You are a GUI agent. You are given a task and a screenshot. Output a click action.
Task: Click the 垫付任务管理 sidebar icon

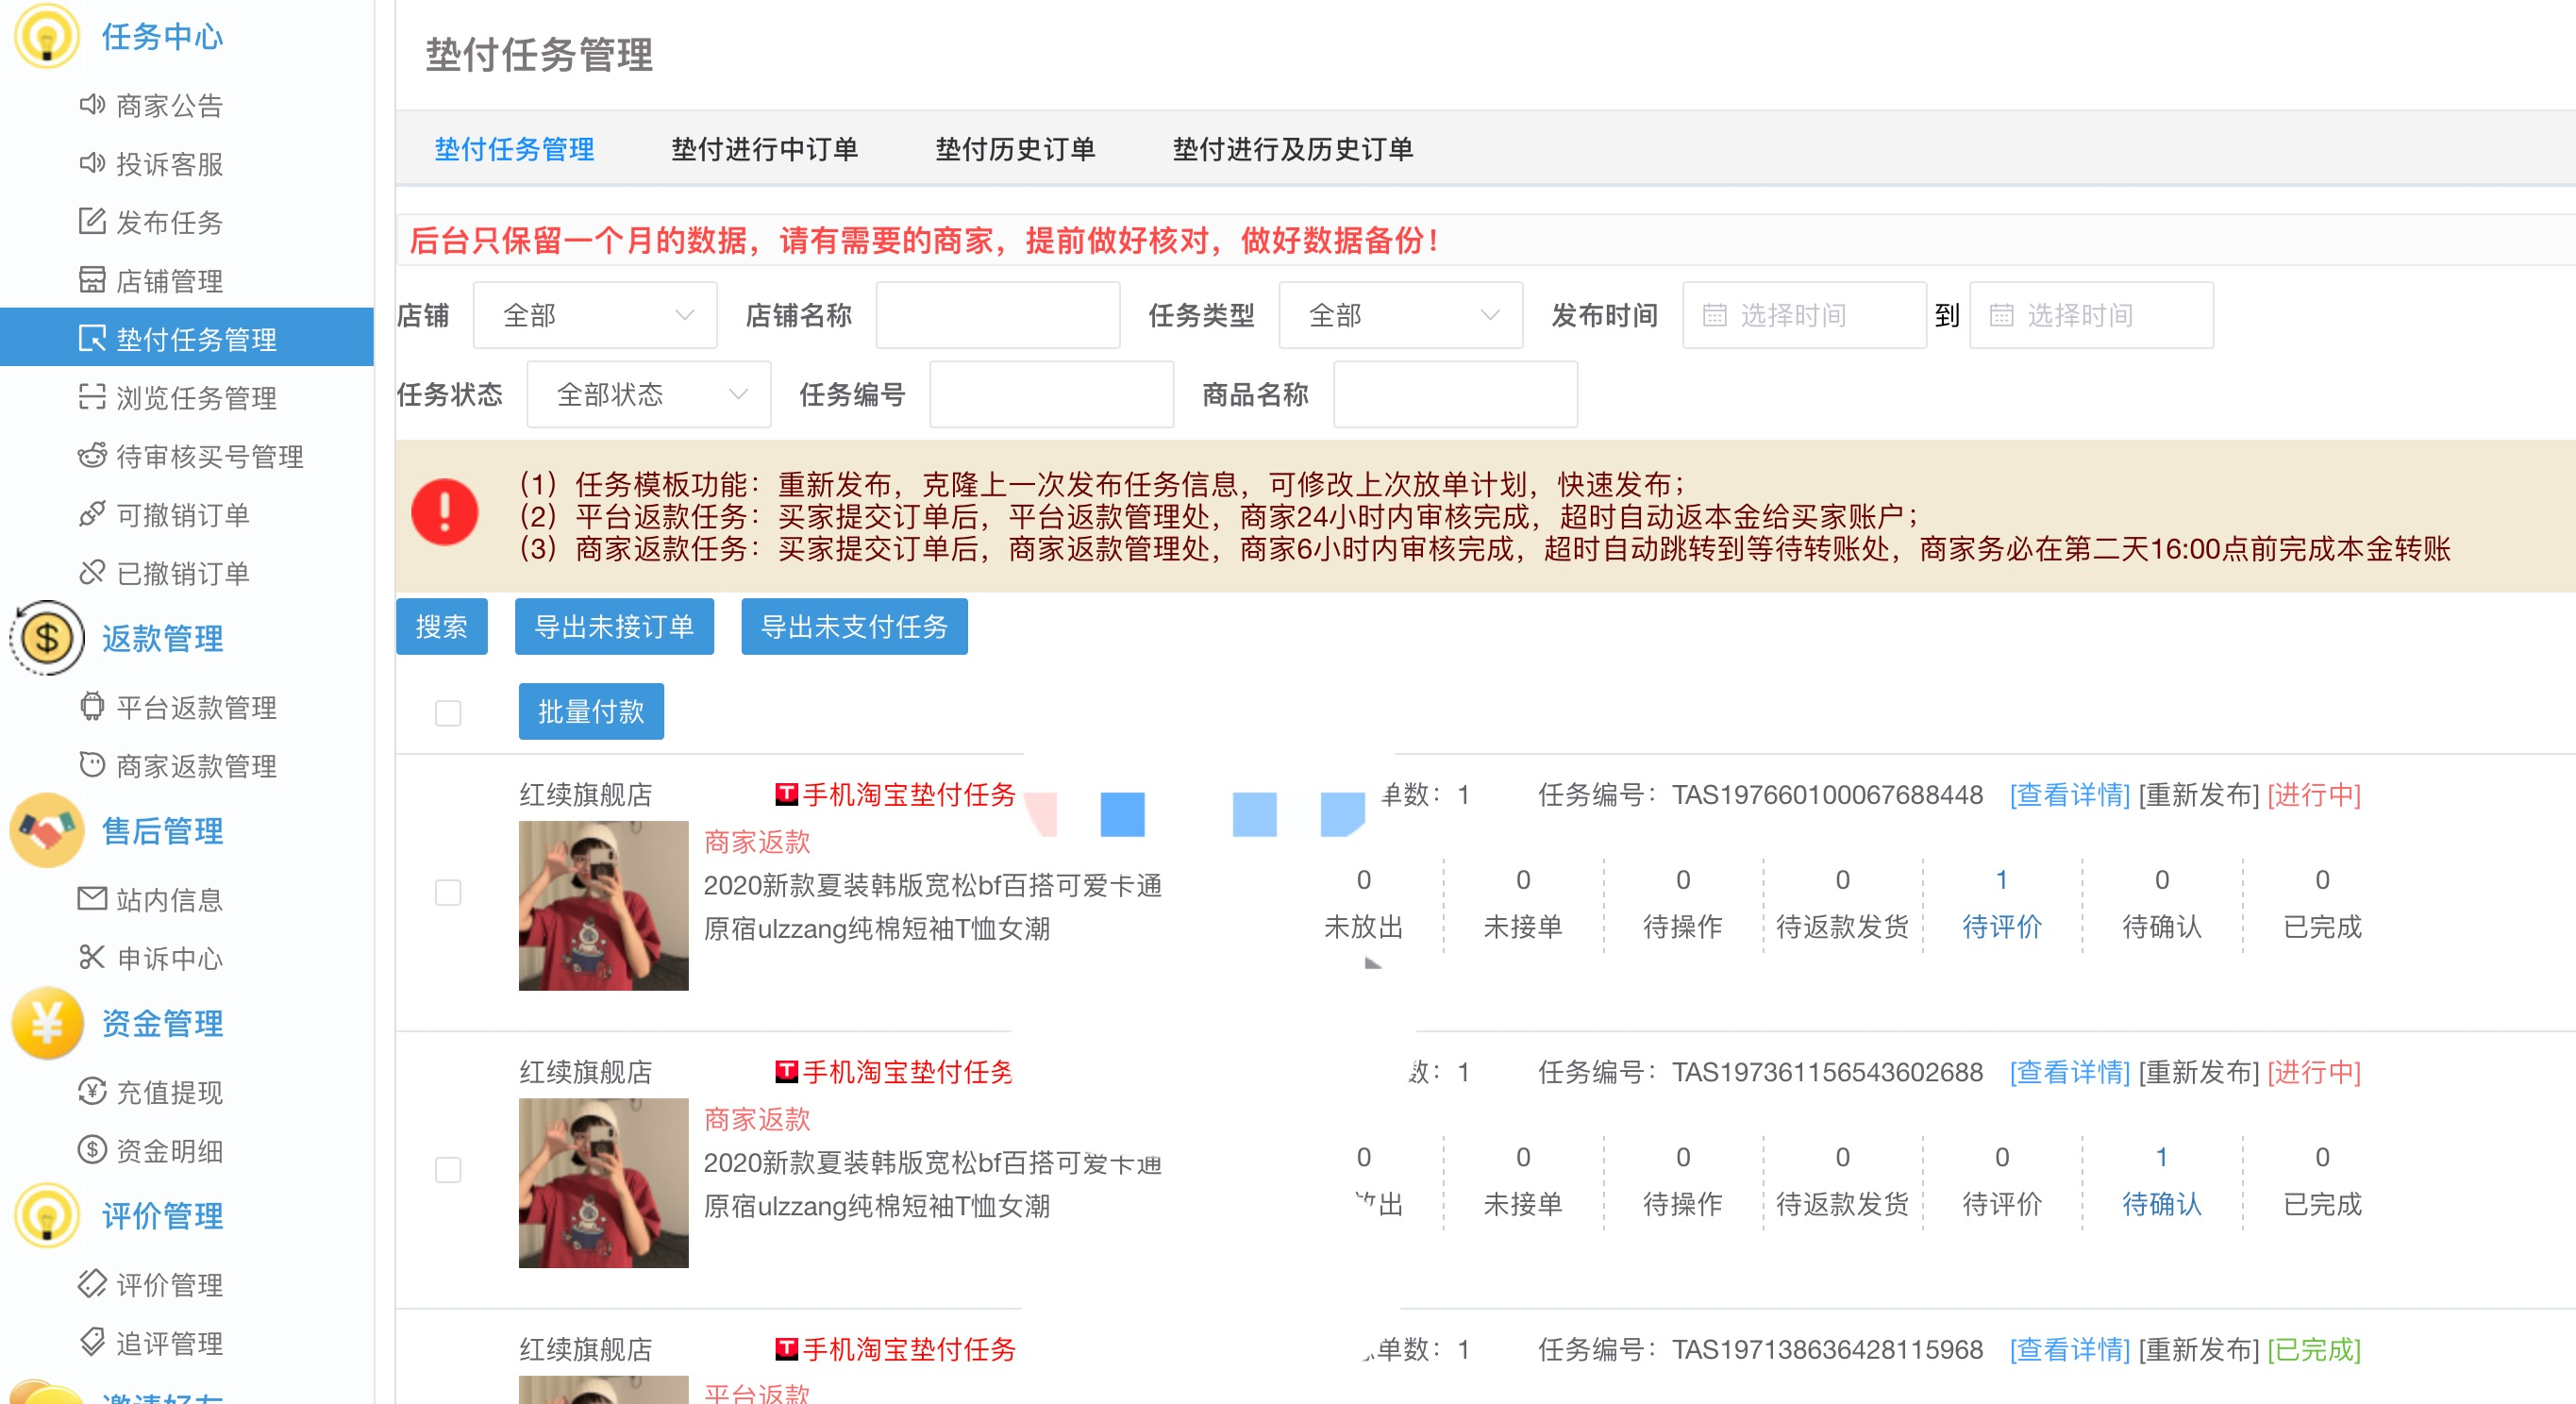click(92, 339)
